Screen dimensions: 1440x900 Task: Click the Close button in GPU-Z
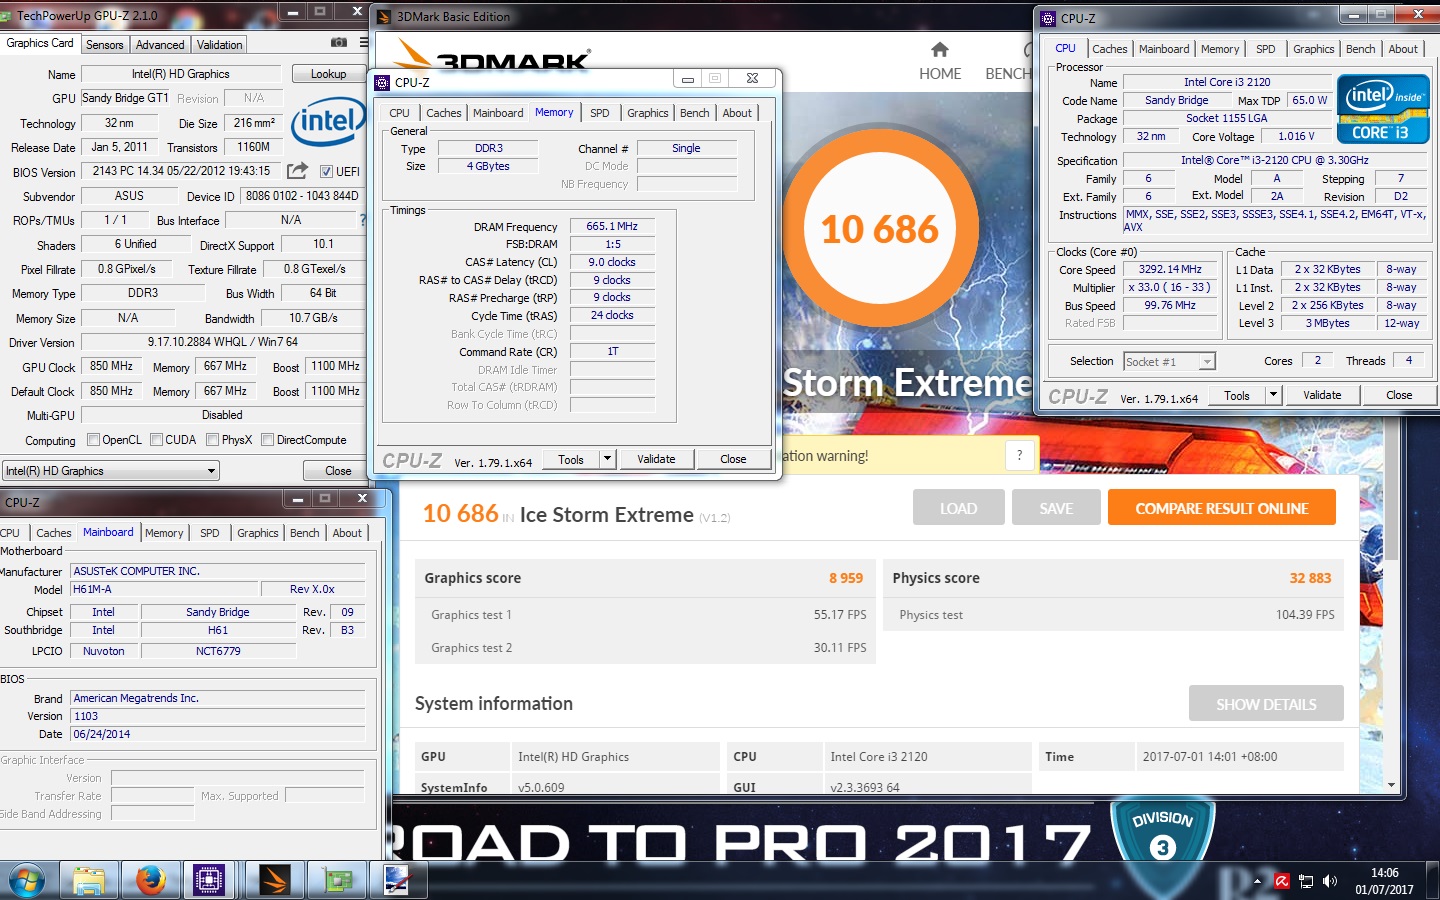coord(338,470)
